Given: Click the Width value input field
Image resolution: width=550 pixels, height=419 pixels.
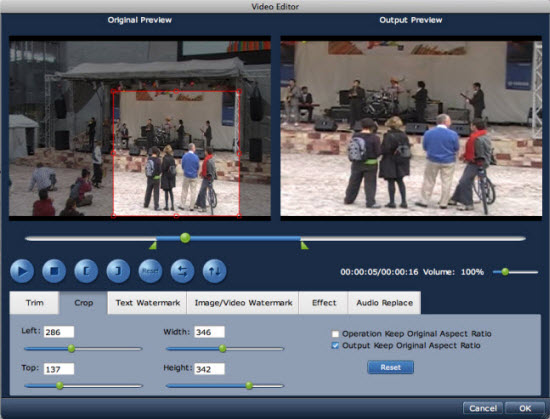Looking at the screenshot, I should click(x=209, y=332).
